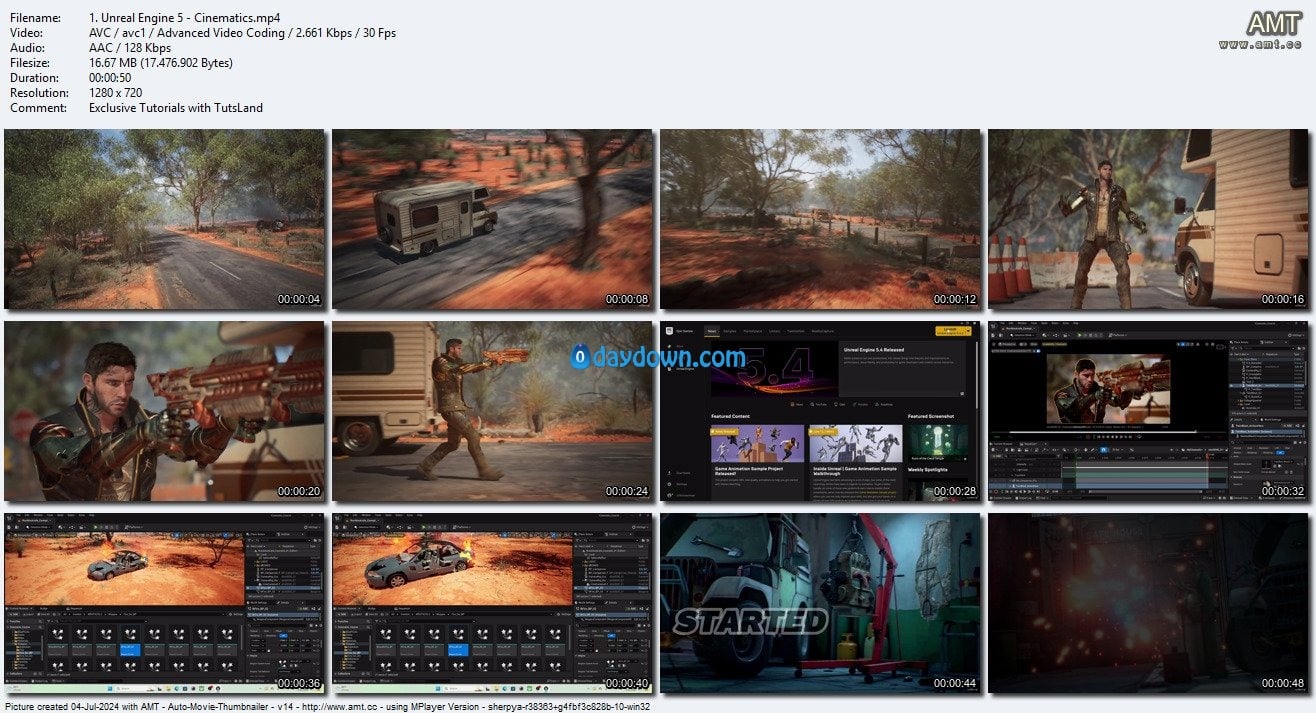The image size is (1316, 713).
Task: Click the video codec line 'AVC / avc1'
Action: [118, 33]
